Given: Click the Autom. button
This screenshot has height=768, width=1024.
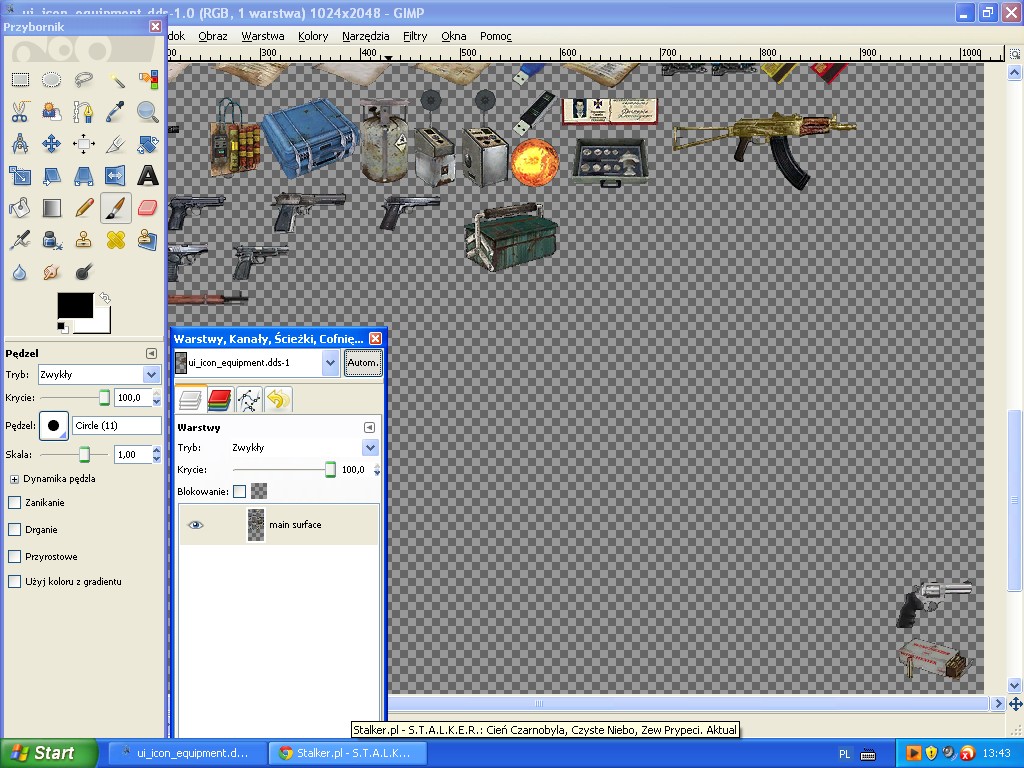Looking at the screenshot, I should [363, 362].
